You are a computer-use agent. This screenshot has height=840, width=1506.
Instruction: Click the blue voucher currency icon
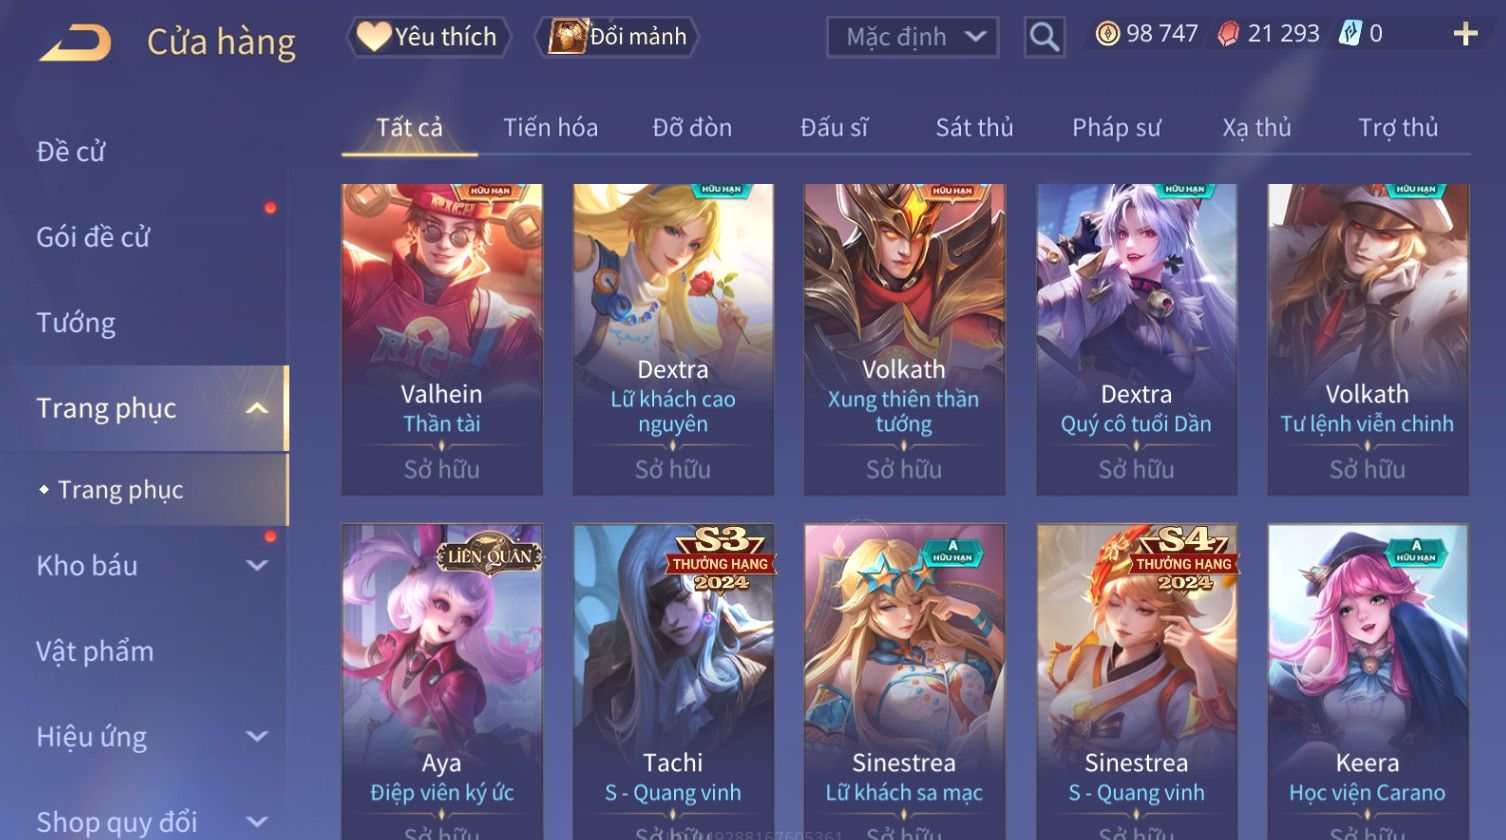[x=1350, y=34]
